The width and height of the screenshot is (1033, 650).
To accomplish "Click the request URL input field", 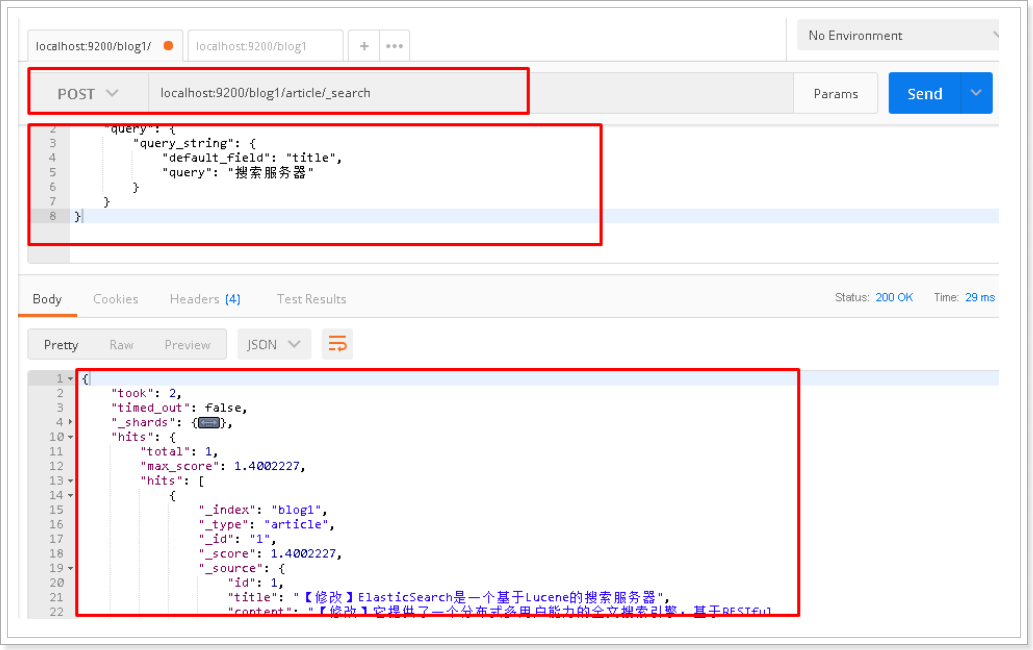I will tap(470, 93).
